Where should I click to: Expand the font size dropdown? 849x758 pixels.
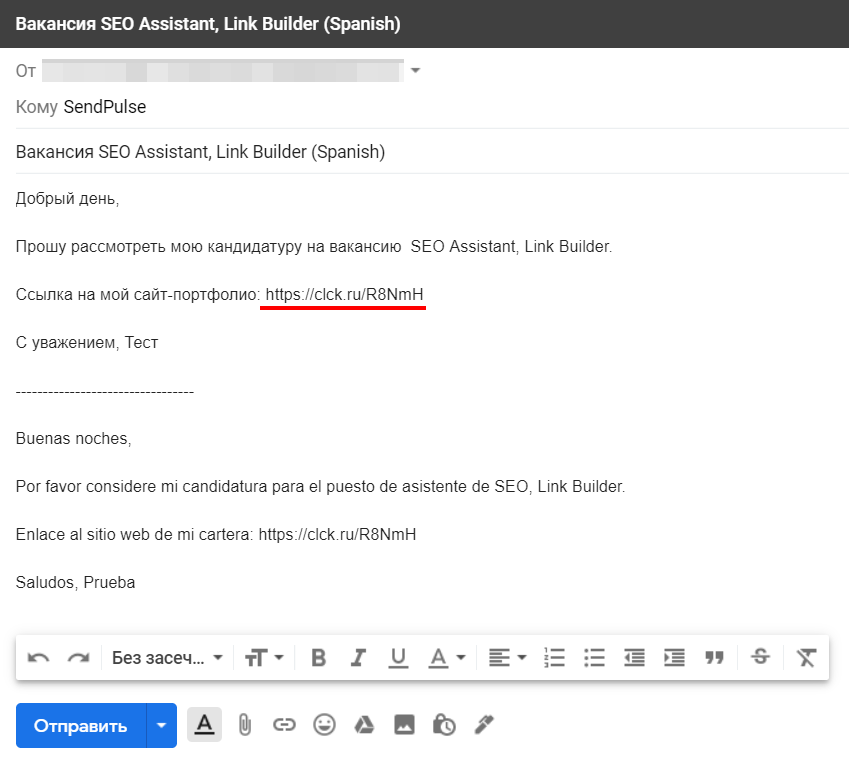[x=264, y=658]
